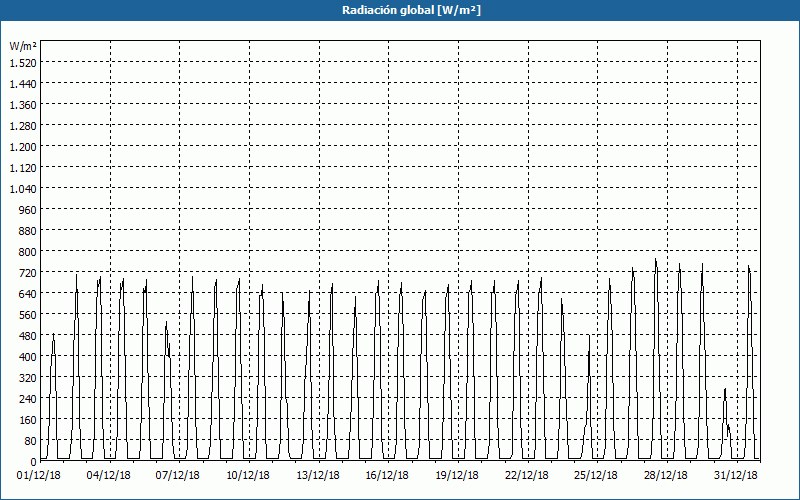Click the 1.200 y-axis value
Image resolution: width=800 pixels, height=500 pixels.
[x=23, y=146]
